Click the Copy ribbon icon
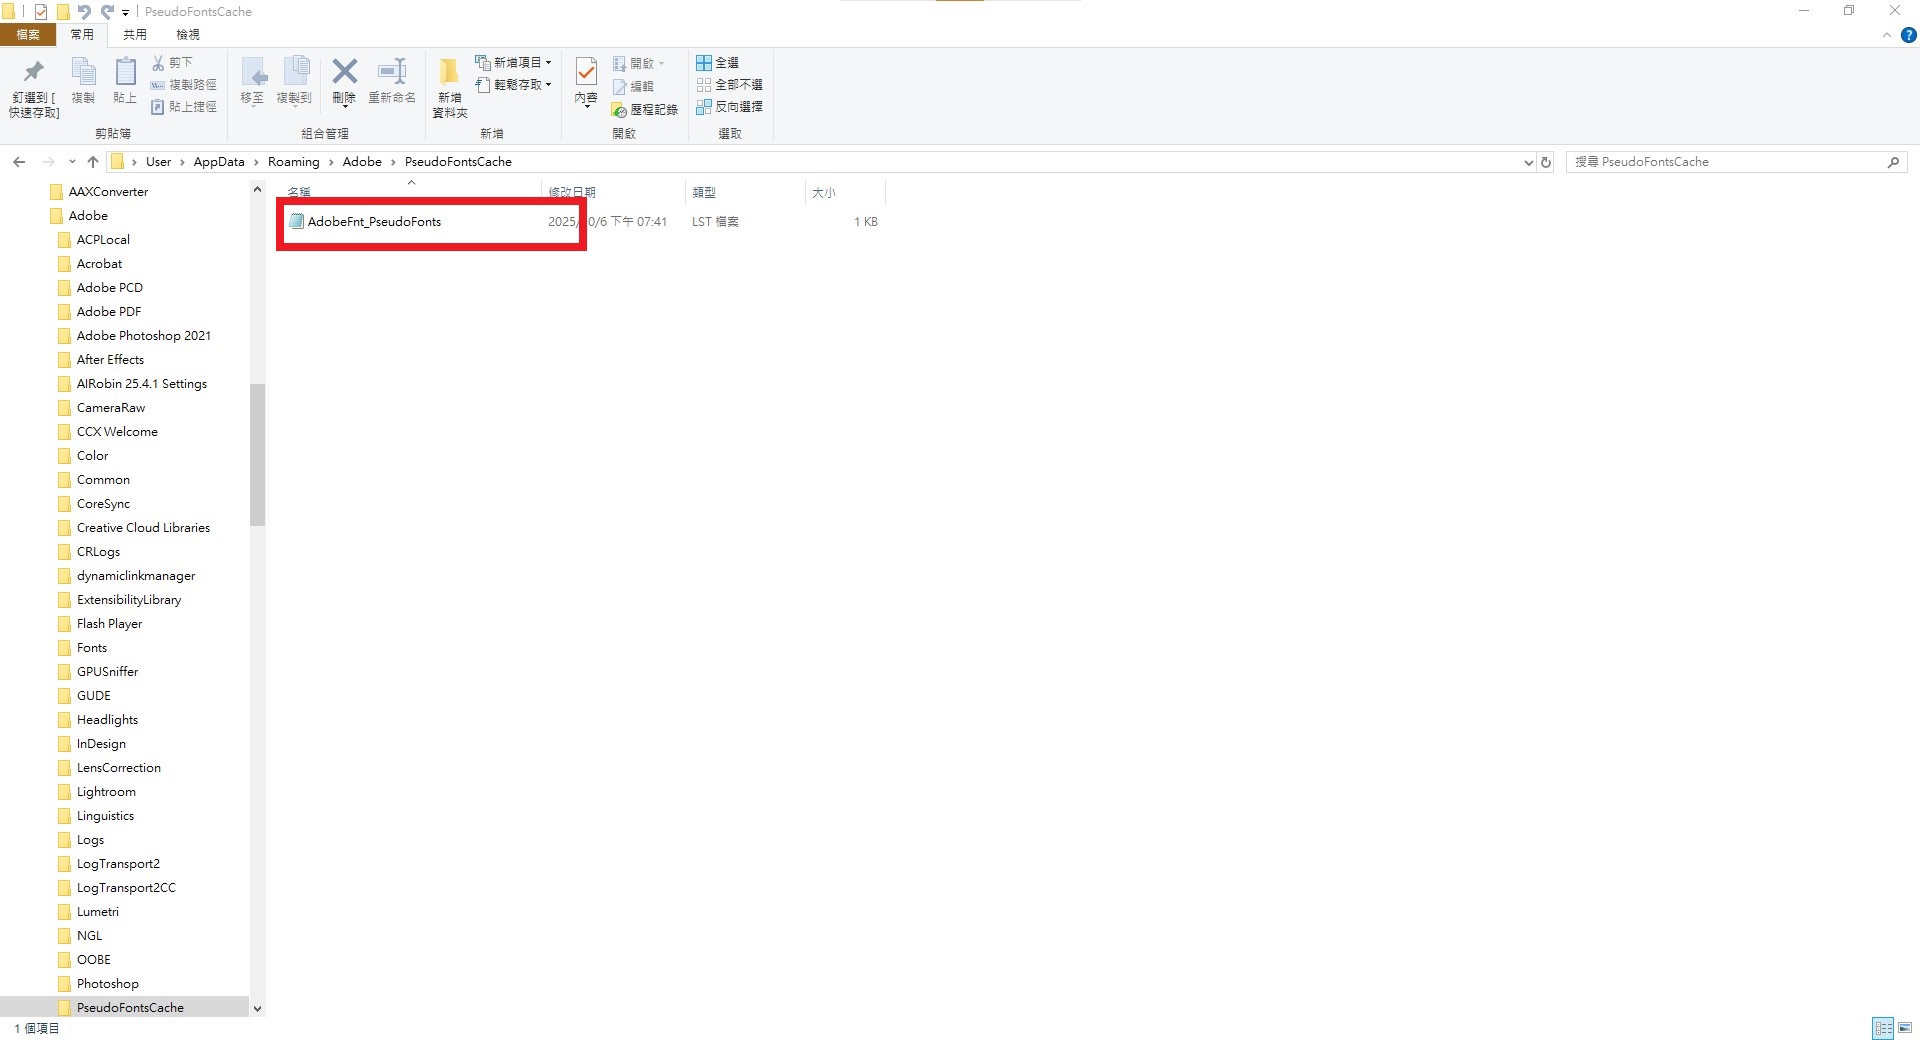Image resolution: width=1920 pixels, height=1040 pixels. coord(83,72)
